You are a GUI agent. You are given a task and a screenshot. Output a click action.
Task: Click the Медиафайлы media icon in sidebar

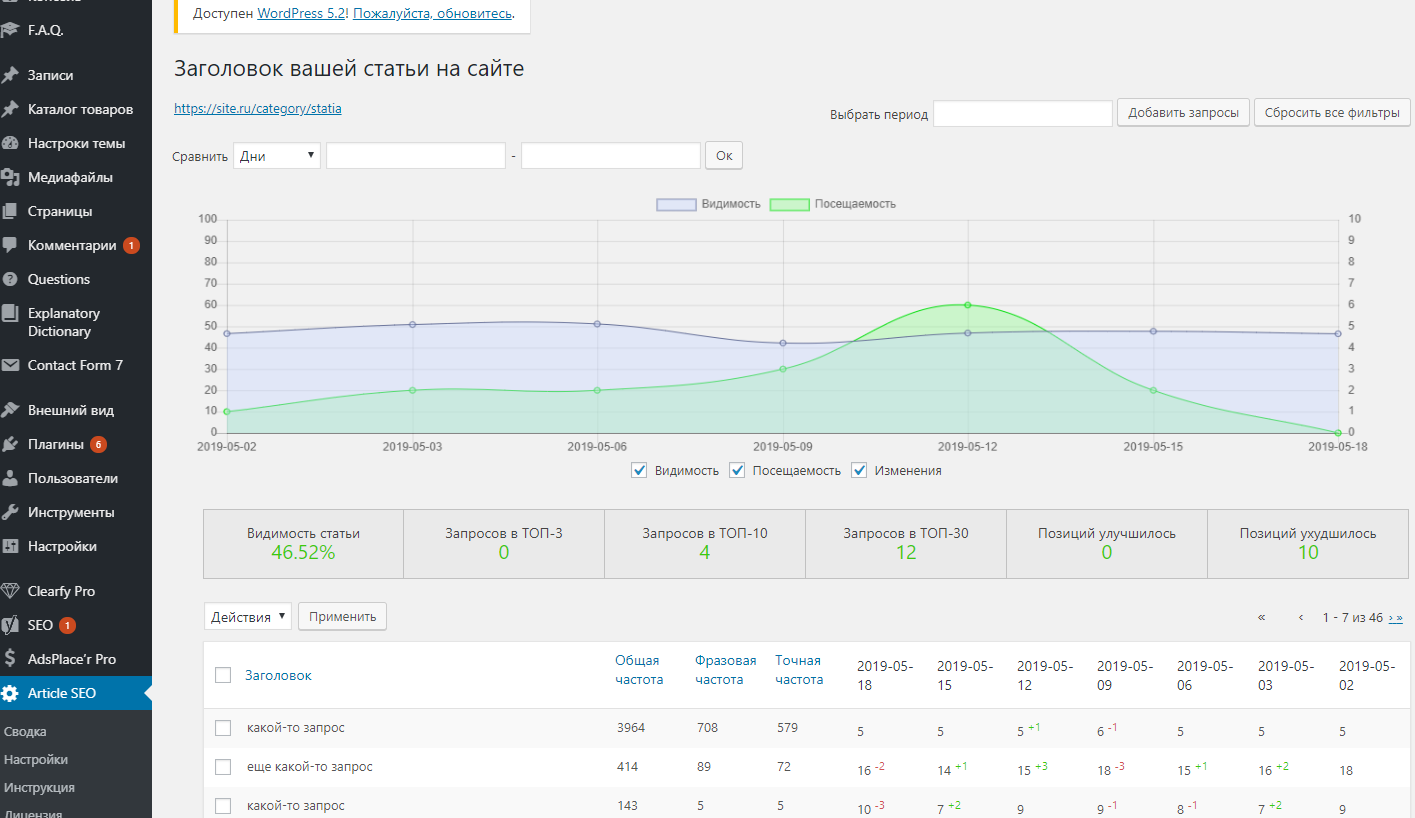pos(10,177)
